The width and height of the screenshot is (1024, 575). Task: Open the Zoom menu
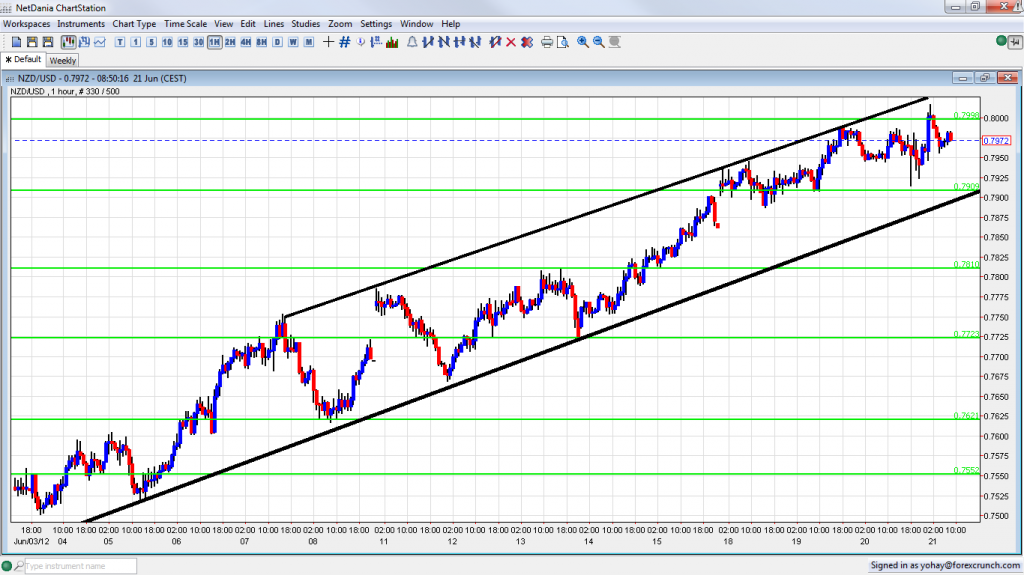tap(340, 24)
